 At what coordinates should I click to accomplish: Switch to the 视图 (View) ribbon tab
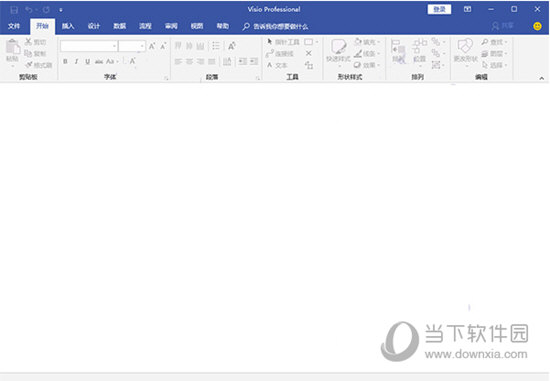(197, 26)
